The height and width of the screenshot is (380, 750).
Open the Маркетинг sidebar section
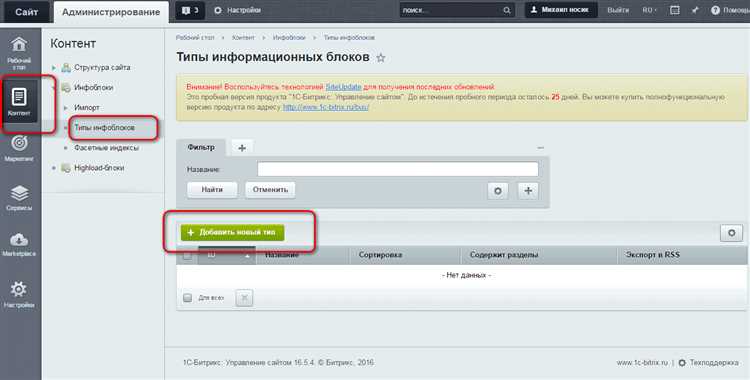19,149
